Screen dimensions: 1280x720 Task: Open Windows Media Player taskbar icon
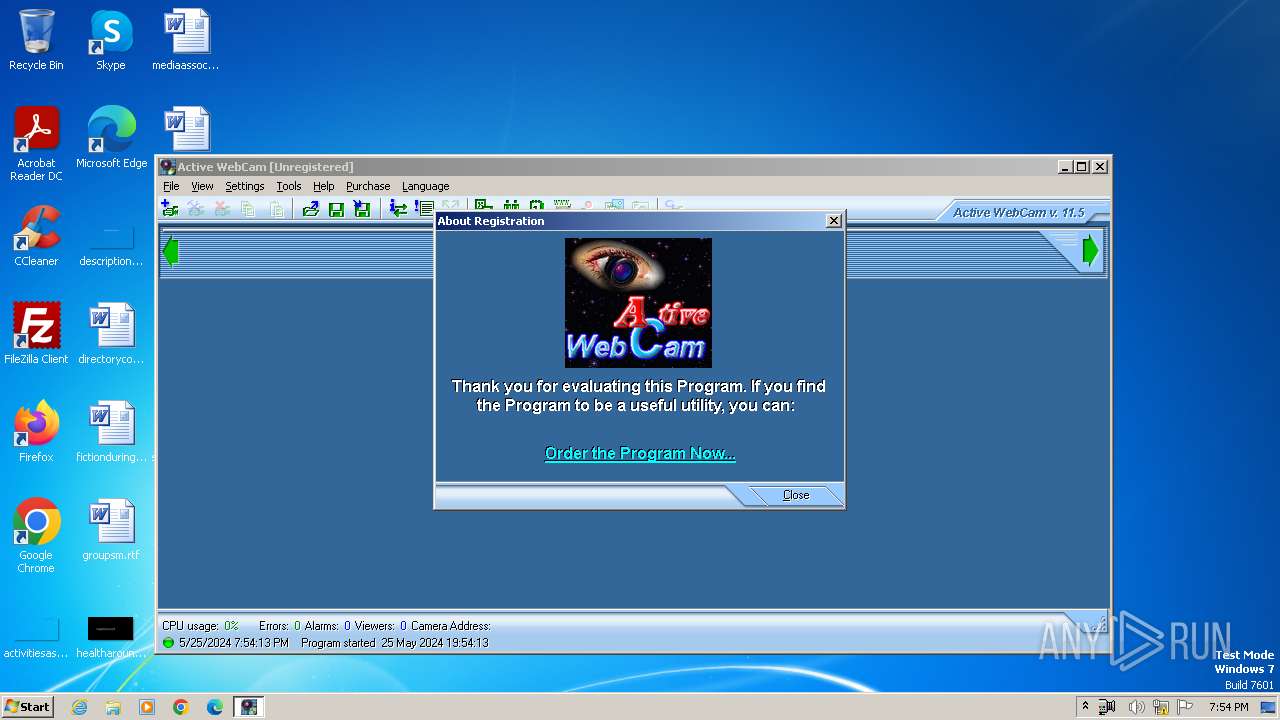[x=147, y=707]
